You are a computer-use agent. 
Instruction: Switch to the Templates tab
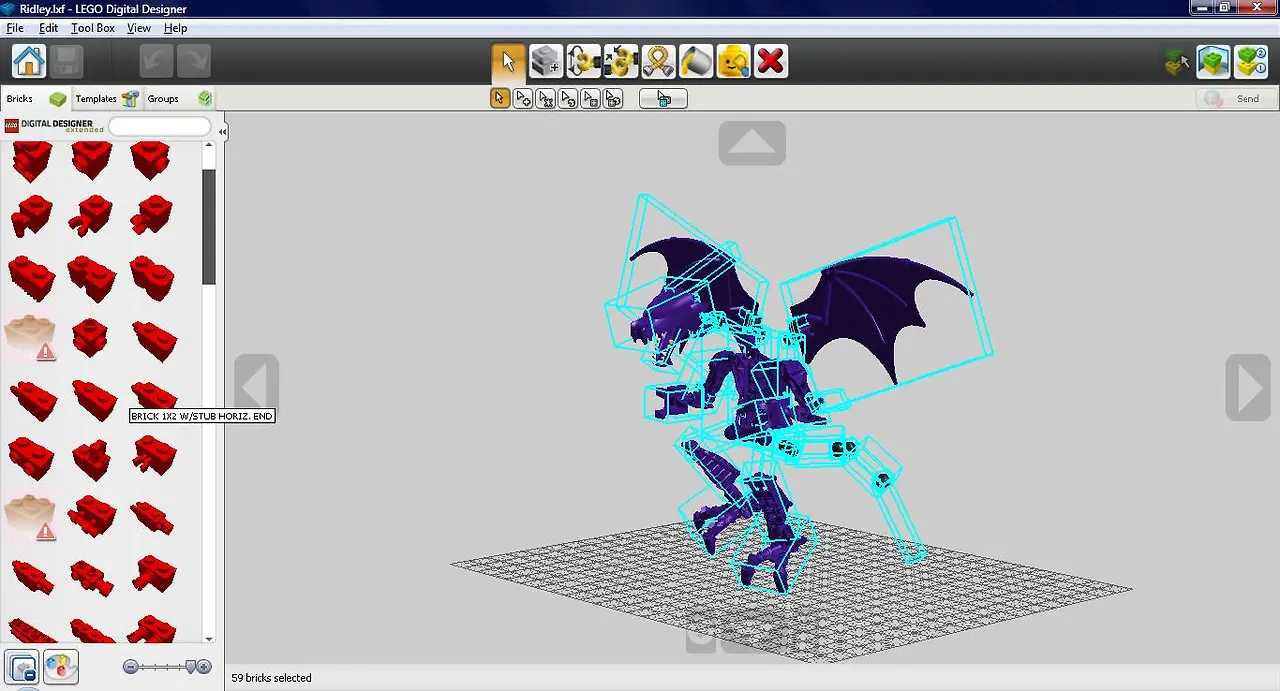pos(107,98)
